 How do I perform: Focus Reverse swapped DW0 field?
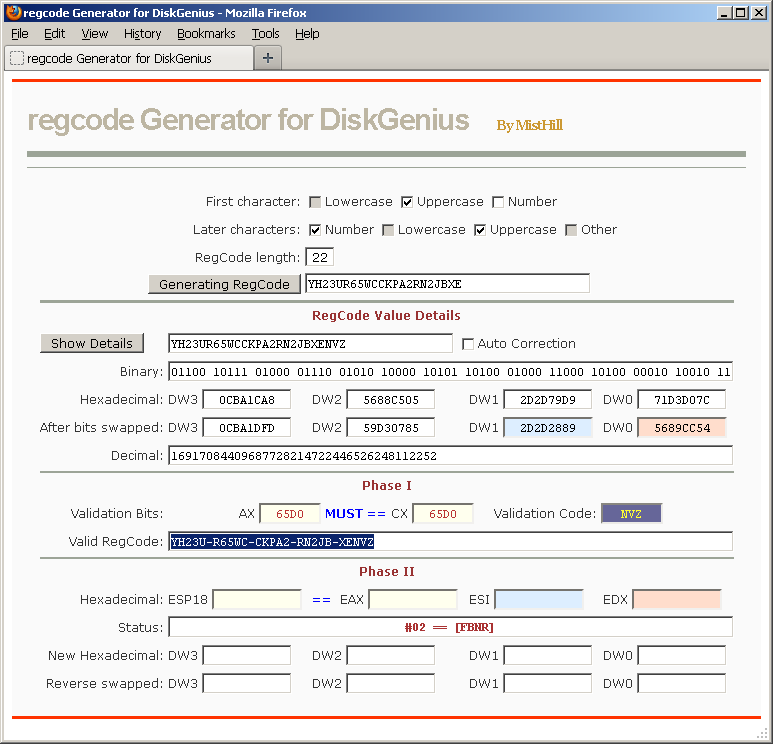click(x=681, y=683)
